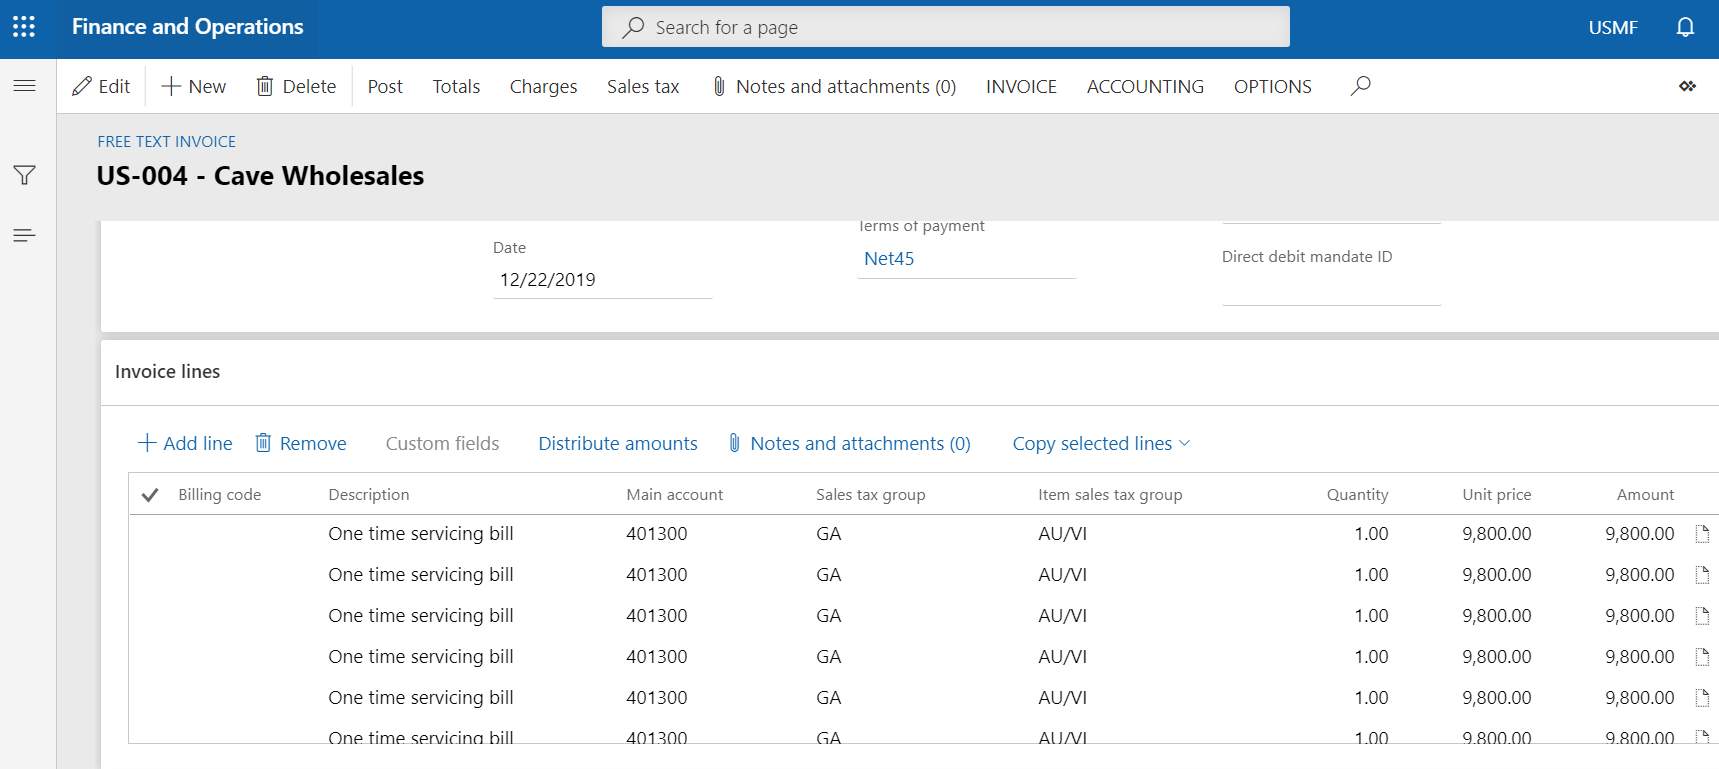Open the OPTIONS action tab
1719x769 pixels.
(x=1272, y=87)
